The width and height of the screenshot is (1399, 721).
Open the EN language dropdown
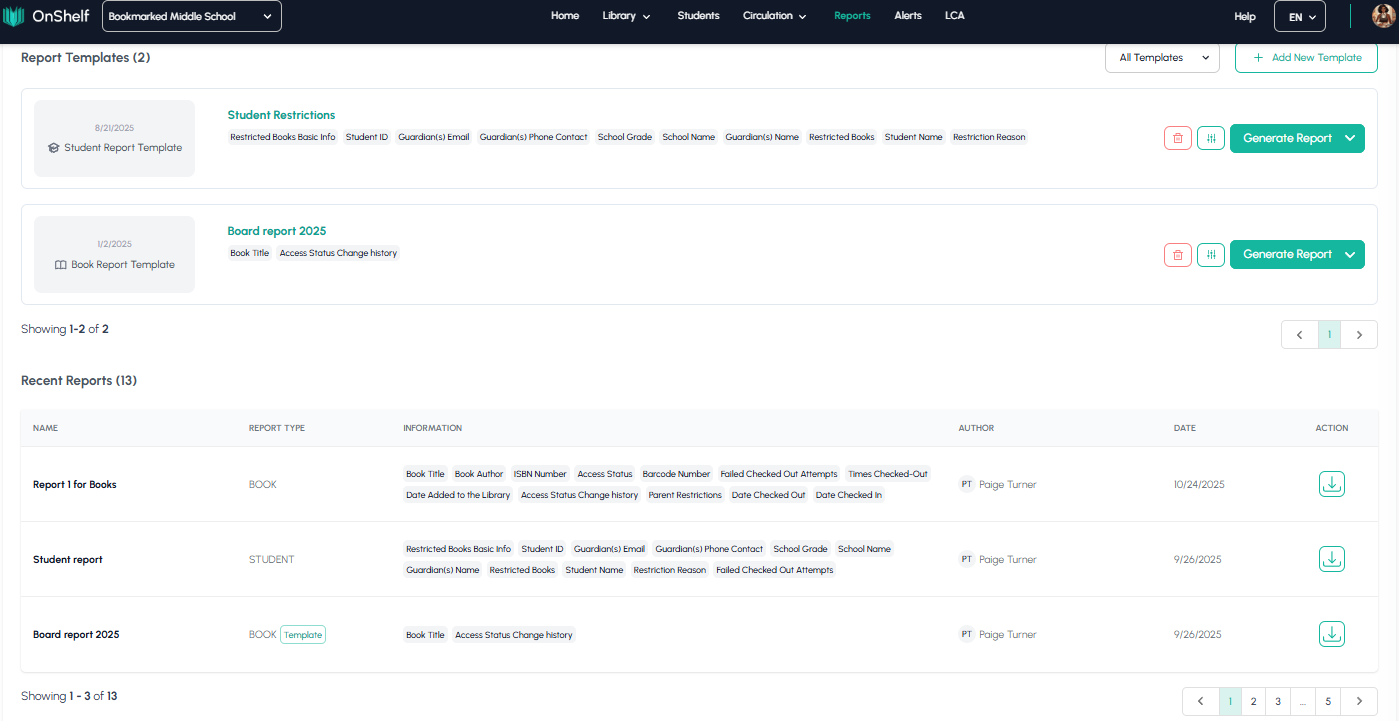(1299, 17)
